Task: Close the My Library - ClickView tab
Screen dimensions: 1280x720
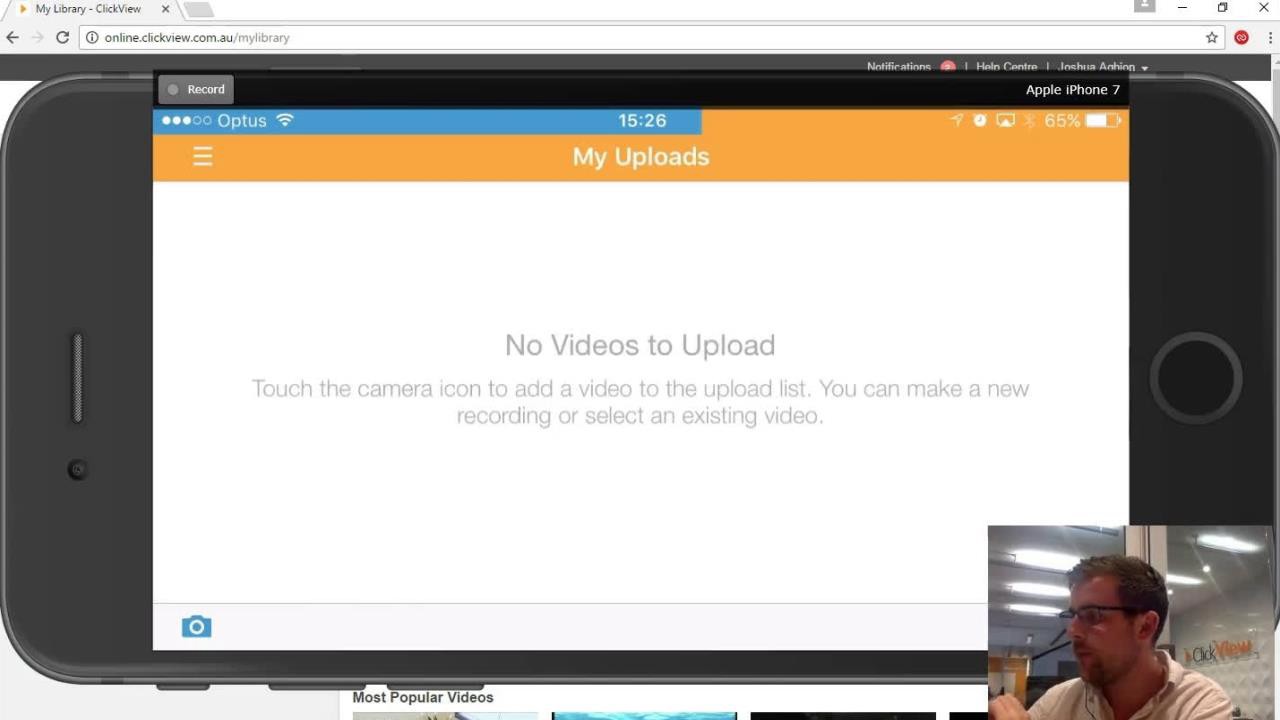Action: click(166, 9)
